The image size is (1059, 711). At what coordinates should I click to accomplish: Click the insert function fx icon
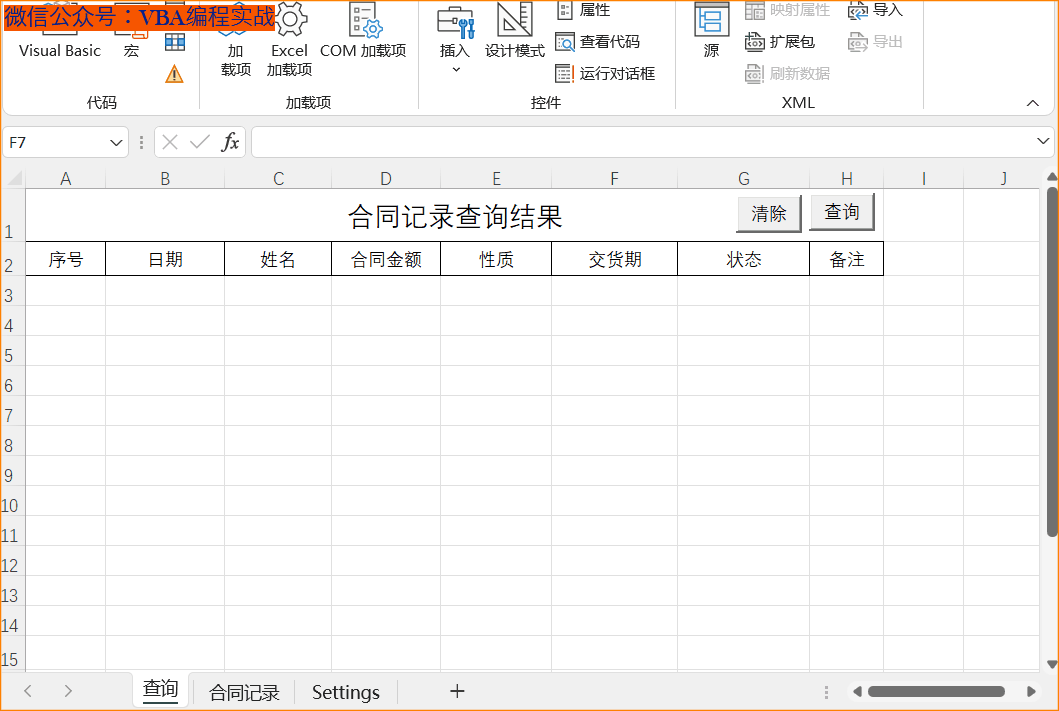tap(230, 142)
